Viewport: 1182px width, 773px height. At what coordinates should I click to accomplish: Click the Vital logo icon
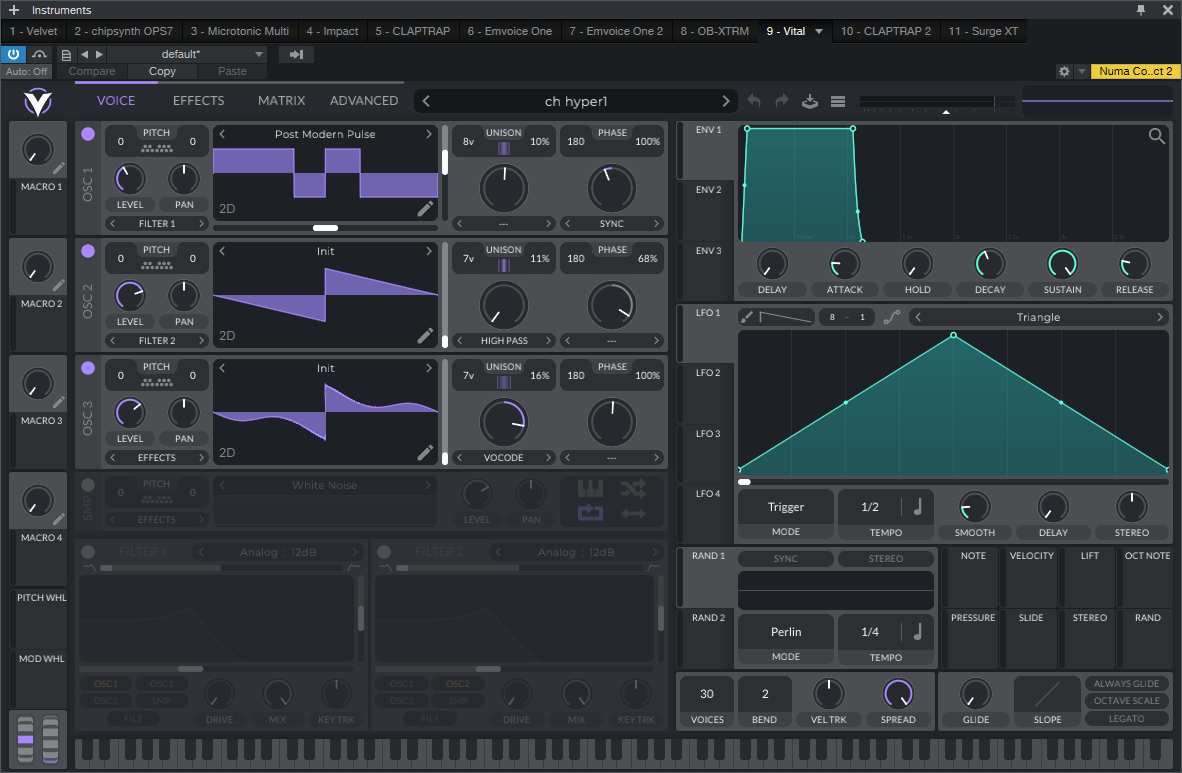(x=38, y=101)
